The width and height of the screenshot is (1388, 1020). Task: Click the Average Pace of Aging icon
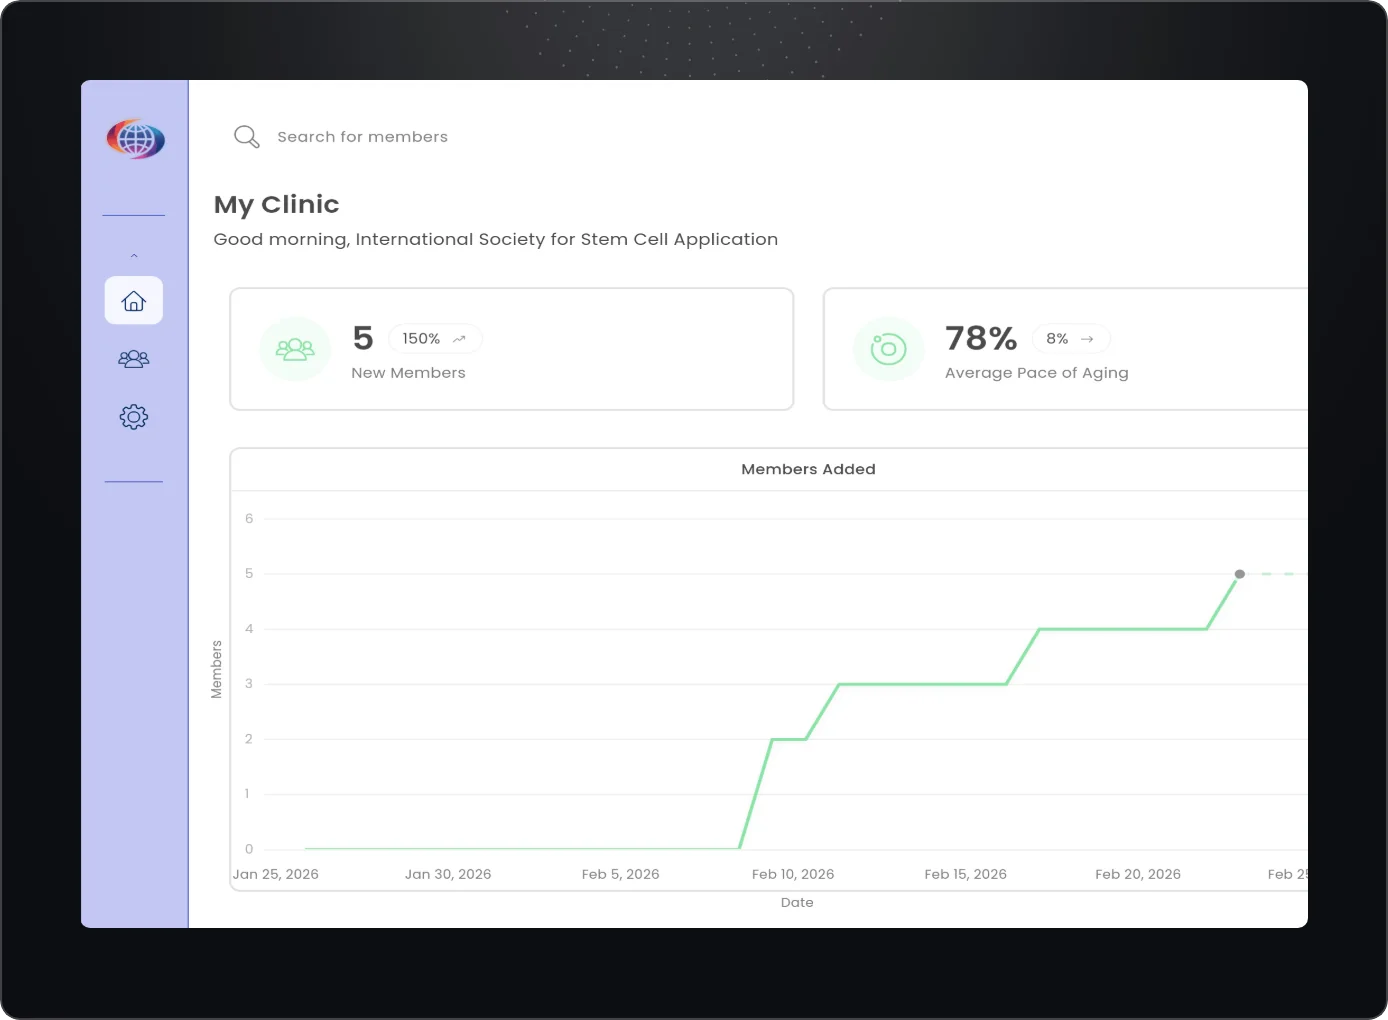(888, 349)
